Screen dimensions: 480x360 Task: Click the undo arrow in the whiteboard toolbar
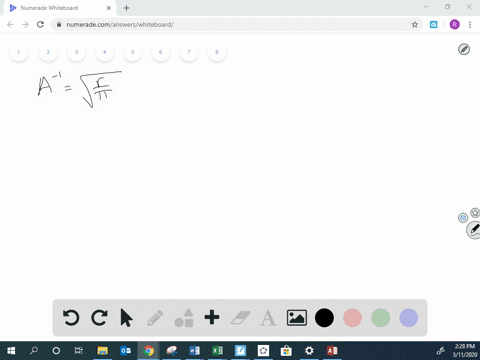[71, 318]
